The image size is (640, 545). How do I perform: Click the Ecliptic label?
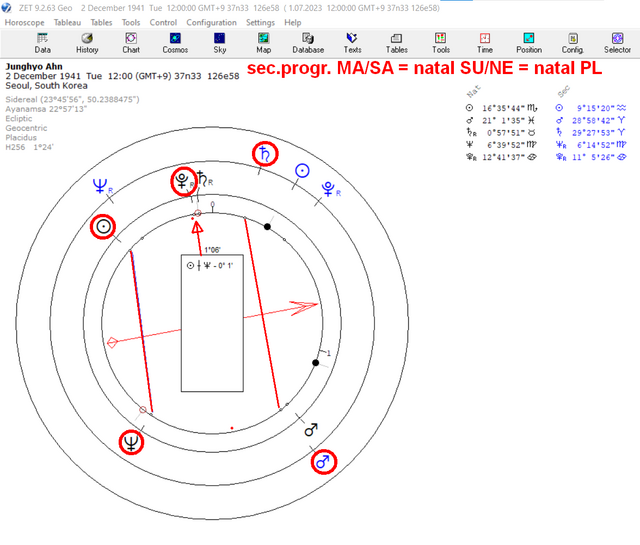point(19,118)
